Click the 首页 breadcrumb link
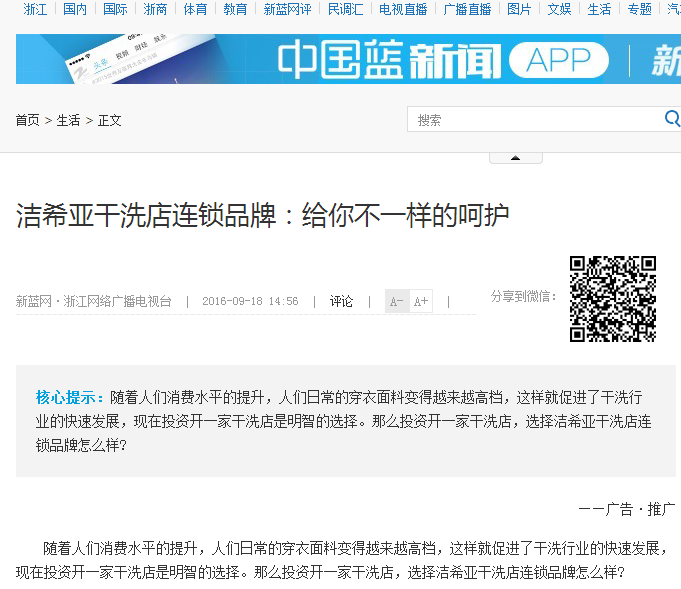 (x=27, y=120)
